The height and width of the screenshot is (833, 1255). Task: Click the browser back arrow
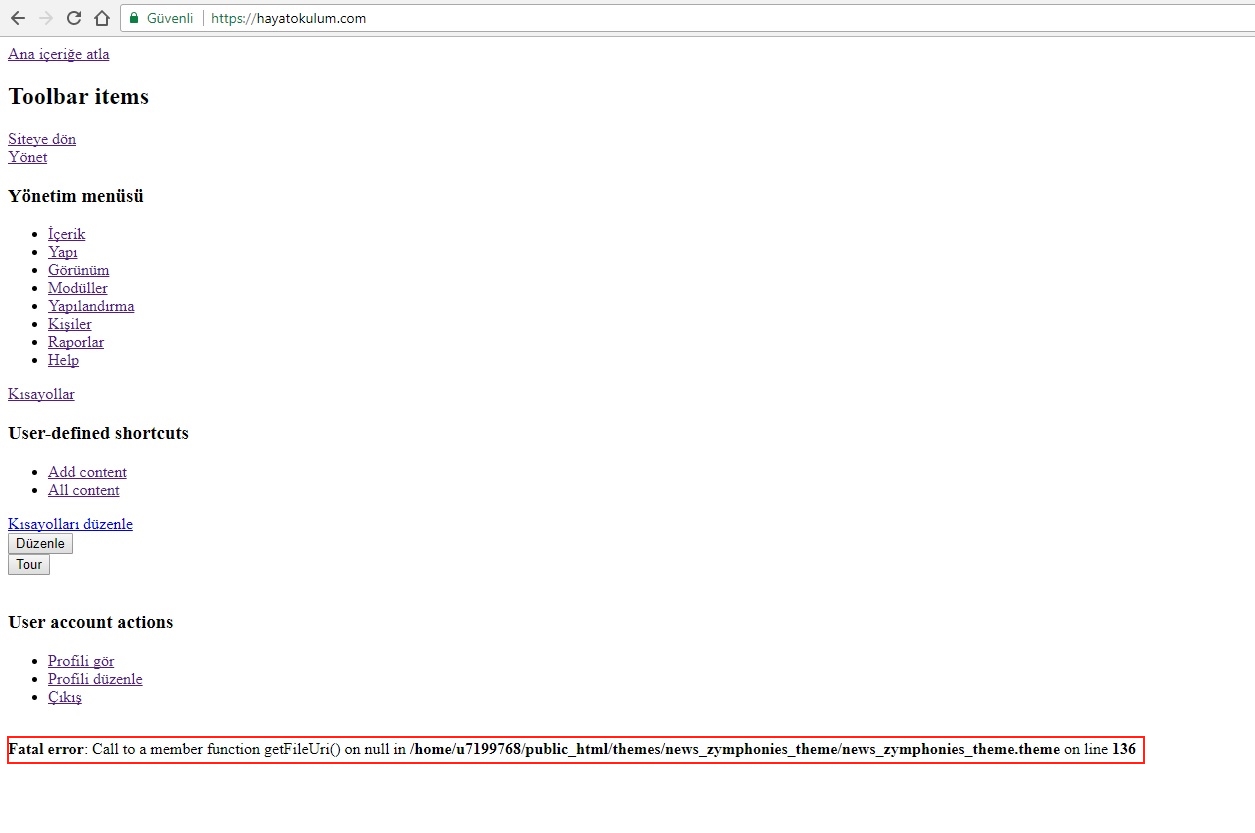pos(17,18)
